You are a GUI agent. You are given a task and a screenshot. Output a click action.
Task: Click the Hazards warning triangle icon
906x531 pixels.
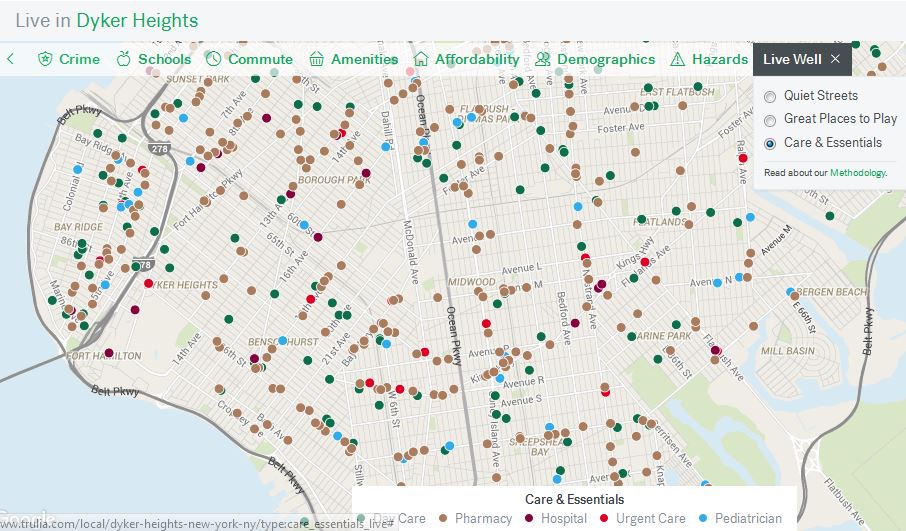pos(678,59)
